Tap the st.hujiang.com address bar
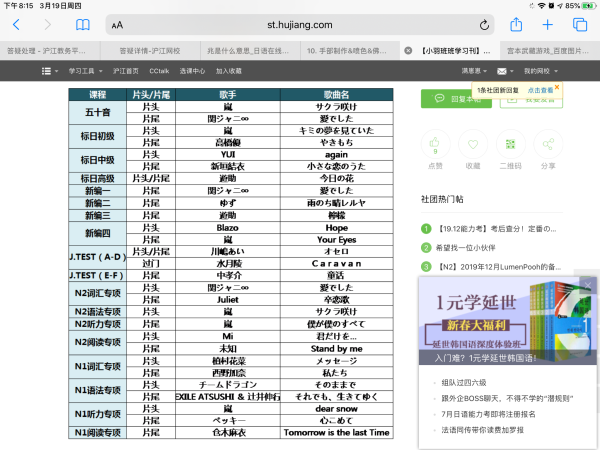Image resolution: width=600 pixels, height=450 pixels. pyautogui.click(x=300, y=25)
